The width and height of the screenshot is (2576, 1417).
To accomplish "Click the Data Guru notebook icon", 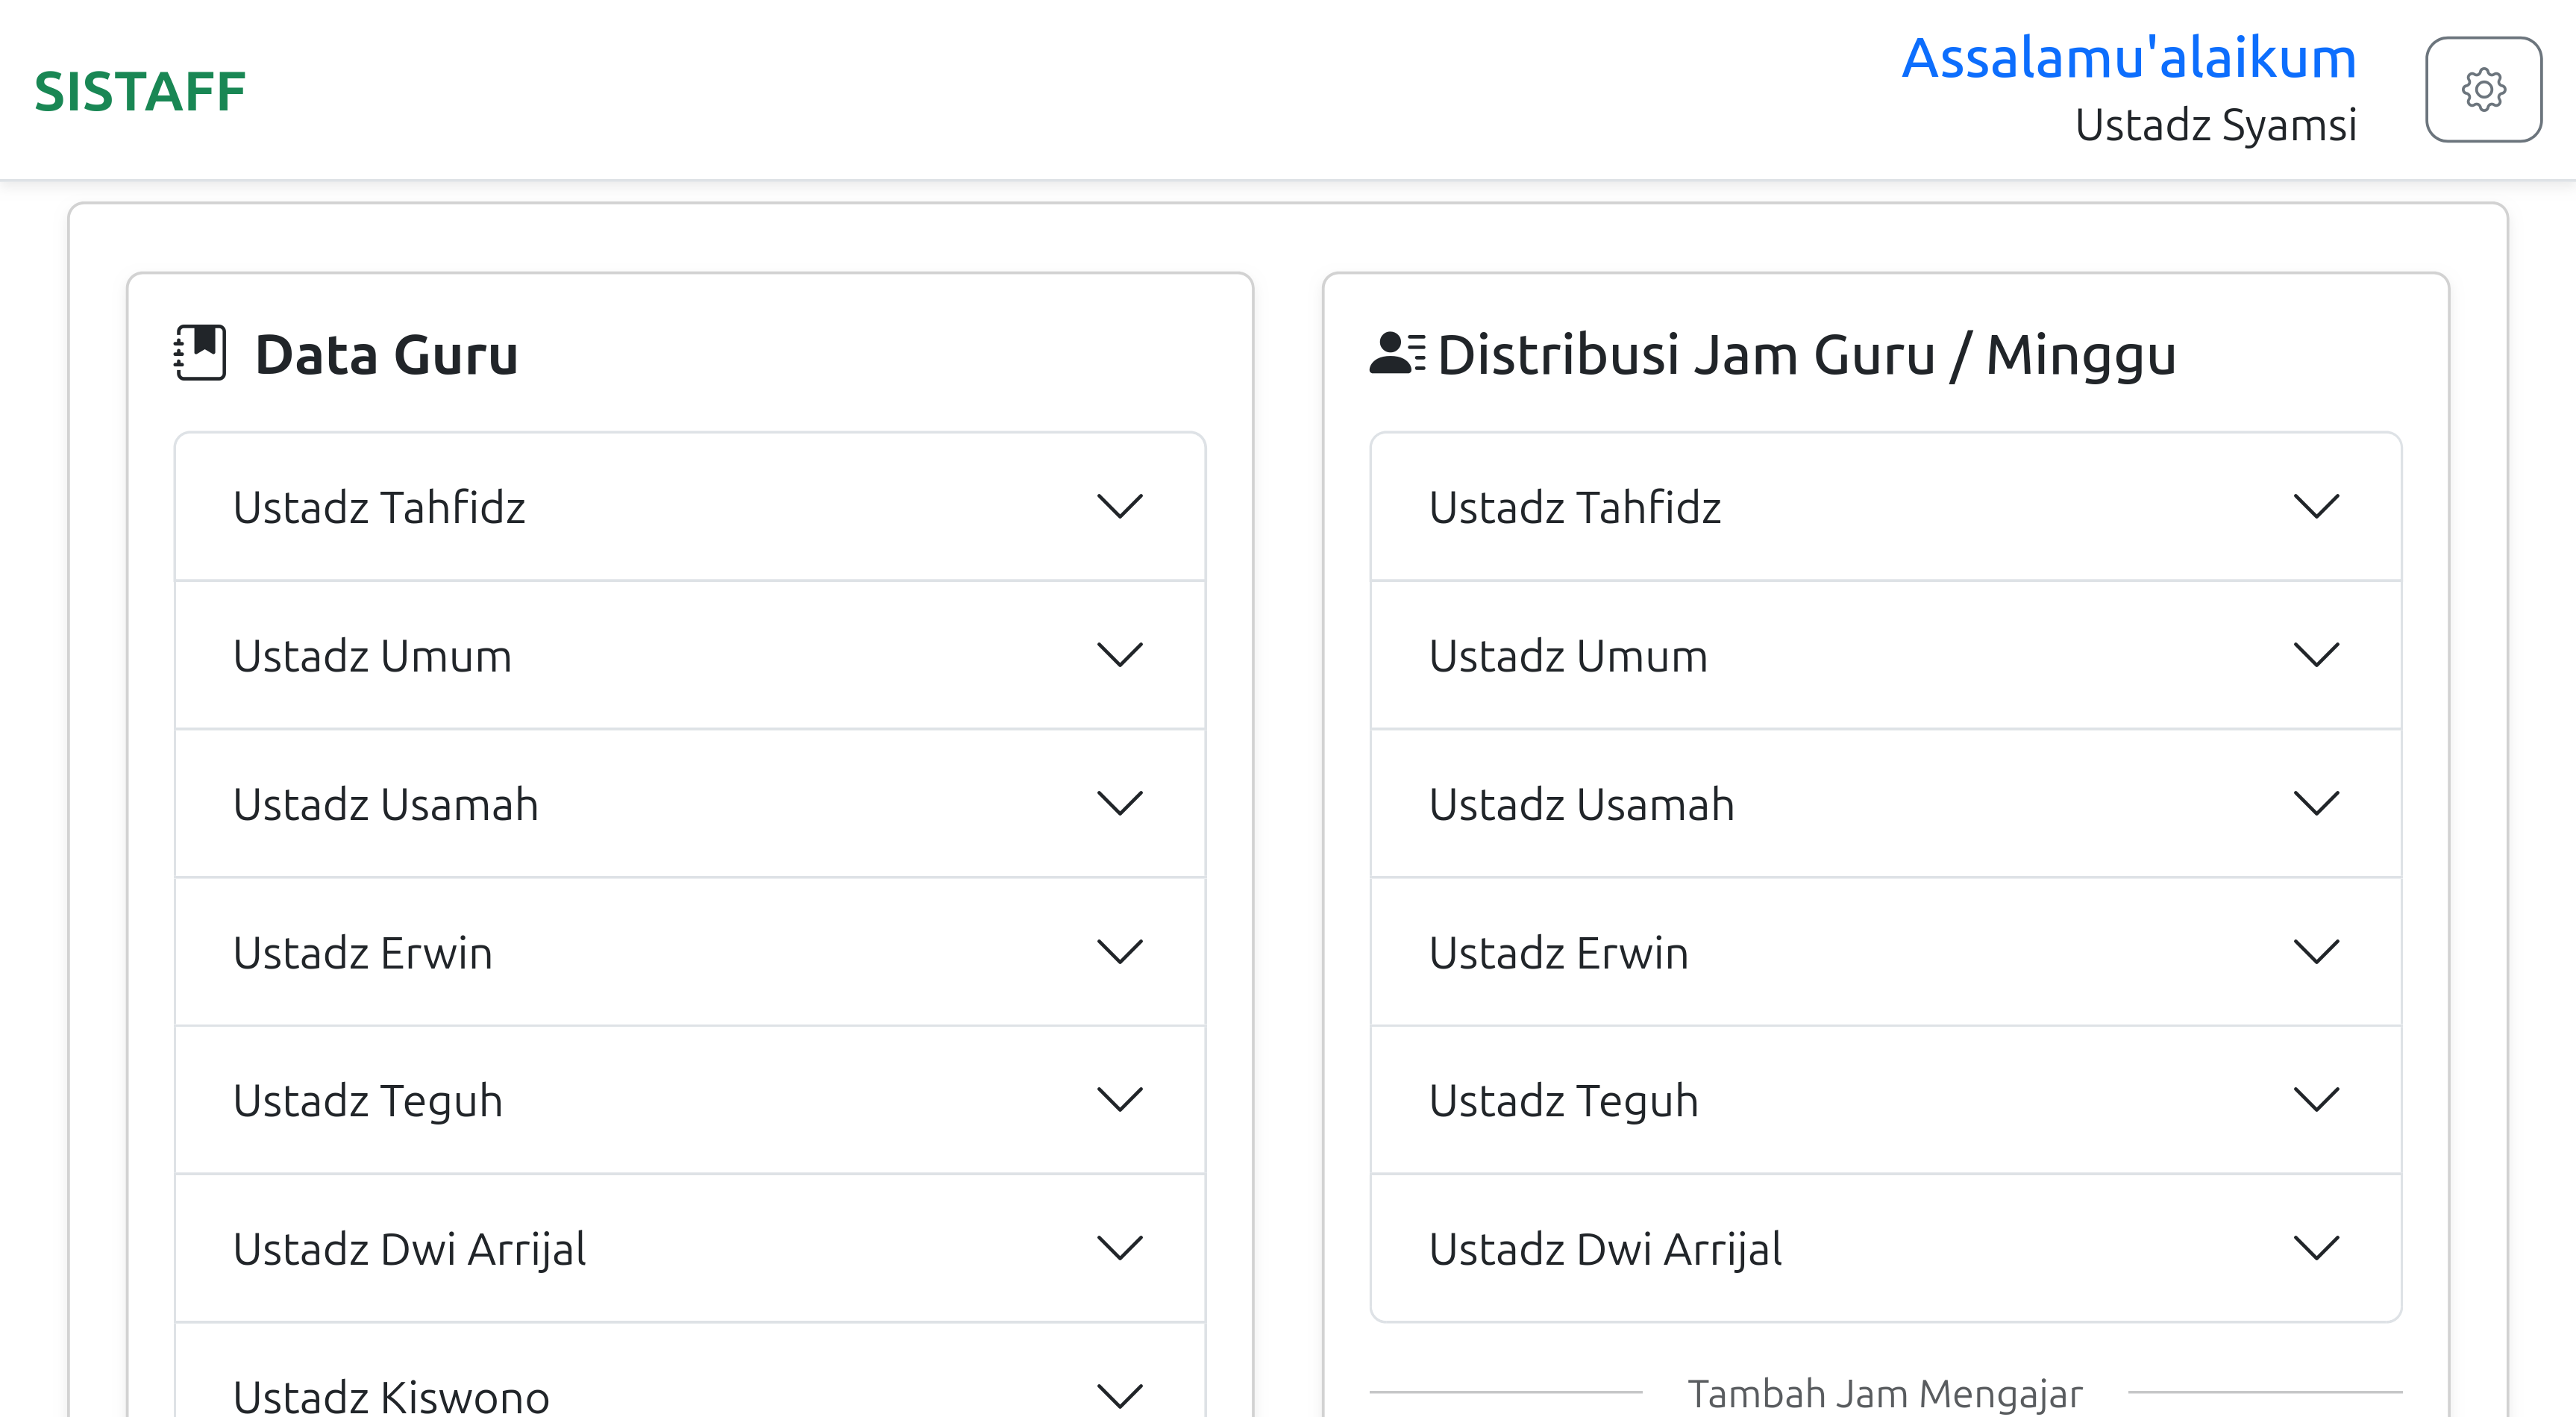I will coord(200,353).
